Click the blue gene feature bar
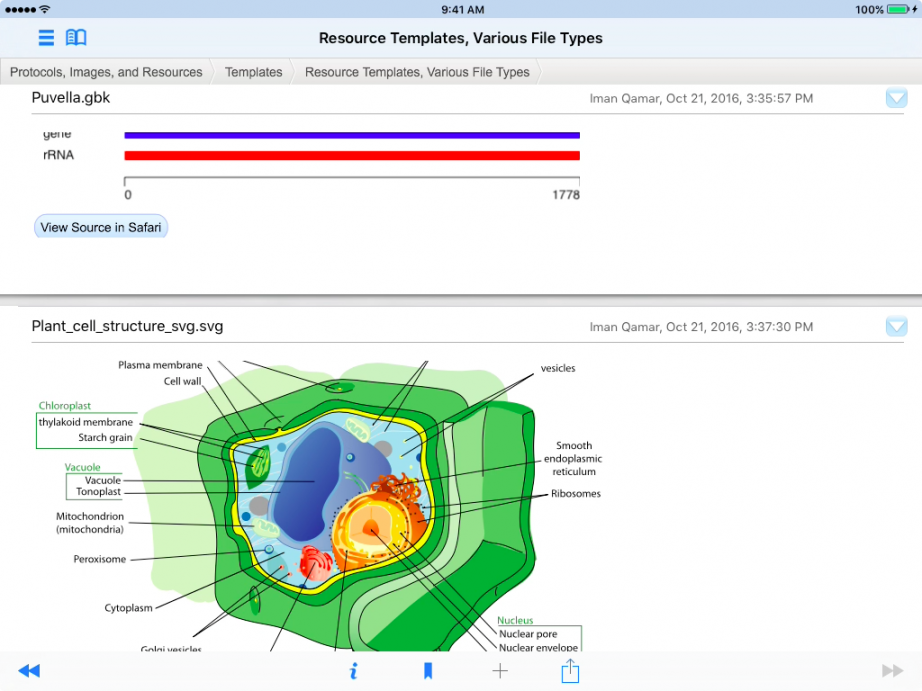922x691 pixels. 351,135
